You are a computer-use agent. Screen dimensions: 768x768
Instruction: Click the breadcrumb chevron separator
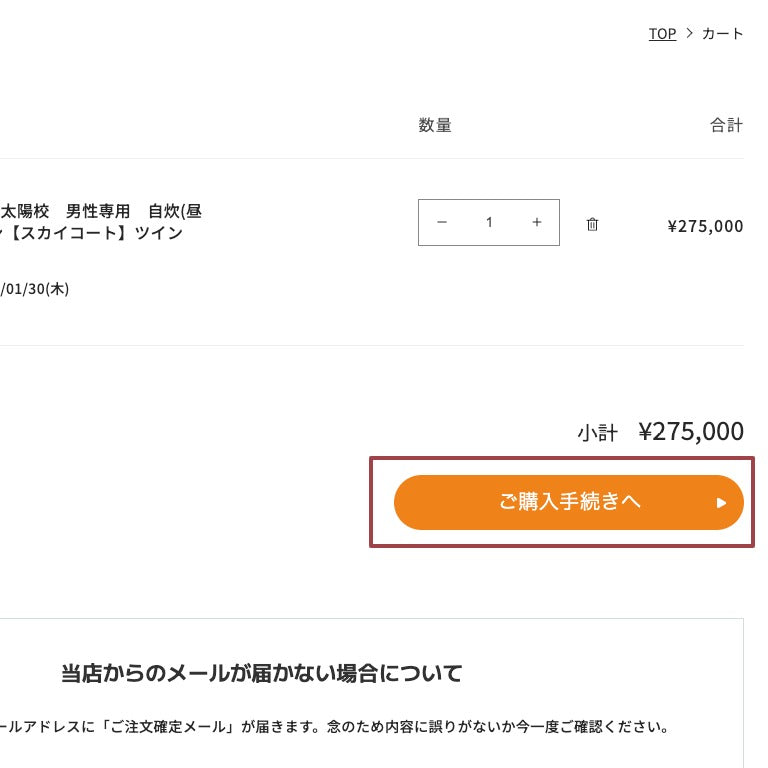click(689, 34)
